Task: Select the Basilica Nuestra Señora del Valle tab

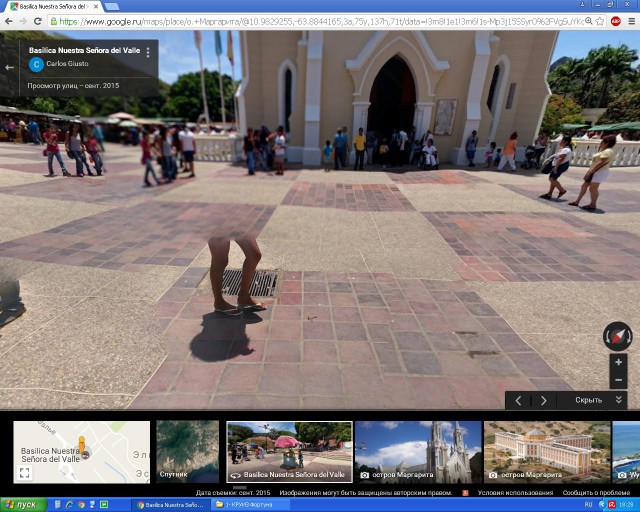Action: (55, 7)
